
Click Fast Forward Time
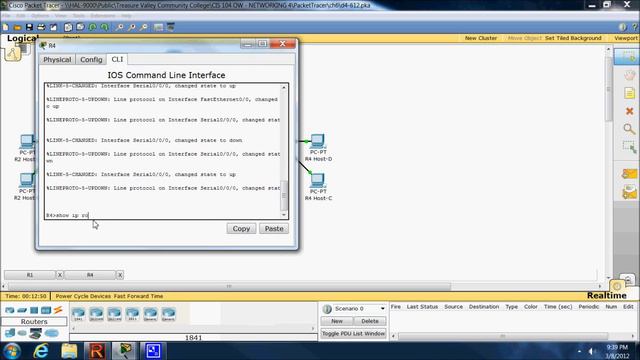pos(138,296)
